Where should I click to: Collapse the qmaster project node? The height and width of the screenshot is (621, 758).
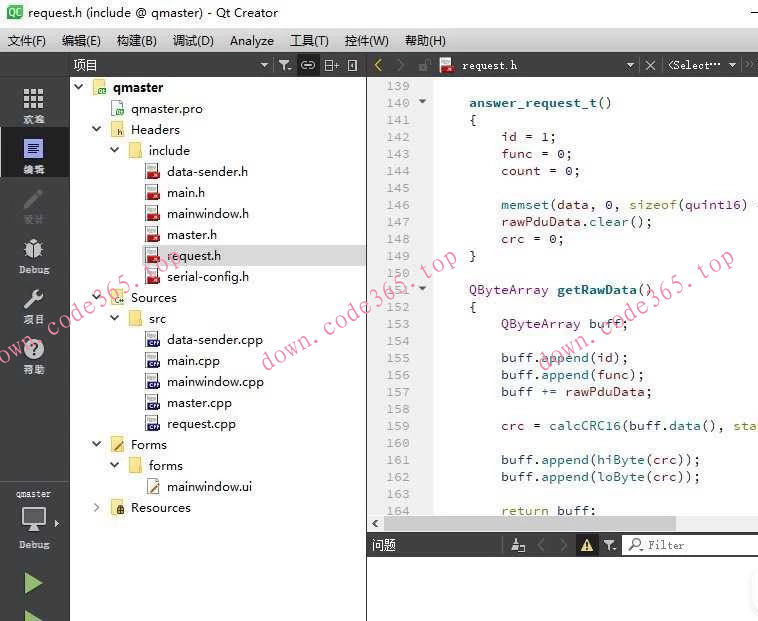(x=79, y=87)
